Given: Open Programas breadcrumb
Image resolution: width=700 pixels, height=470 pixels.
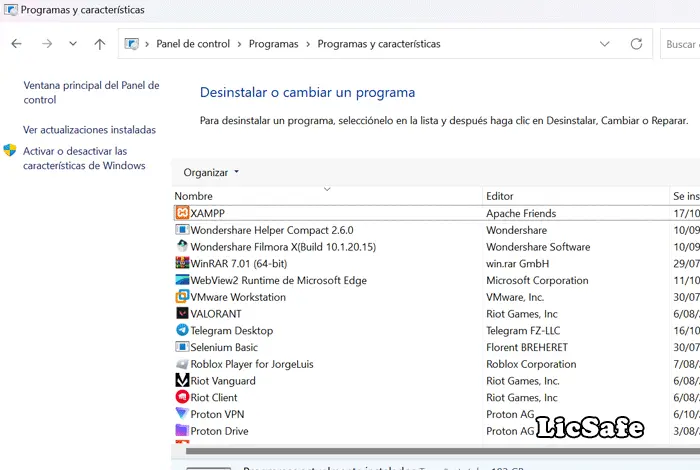Looking at the screenshot, I should coord(274,44).
